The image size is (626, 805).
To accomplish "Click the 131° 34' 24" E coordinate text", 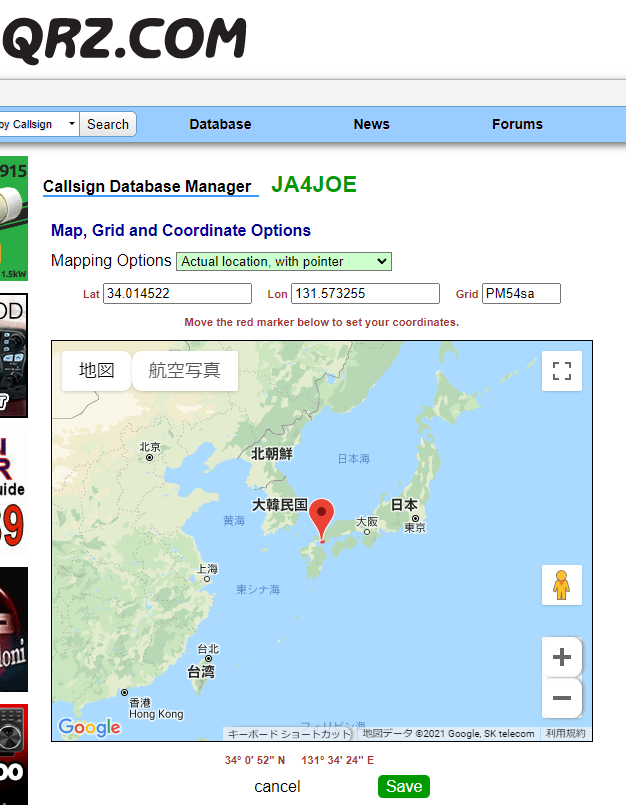I will tap(337, 760).
